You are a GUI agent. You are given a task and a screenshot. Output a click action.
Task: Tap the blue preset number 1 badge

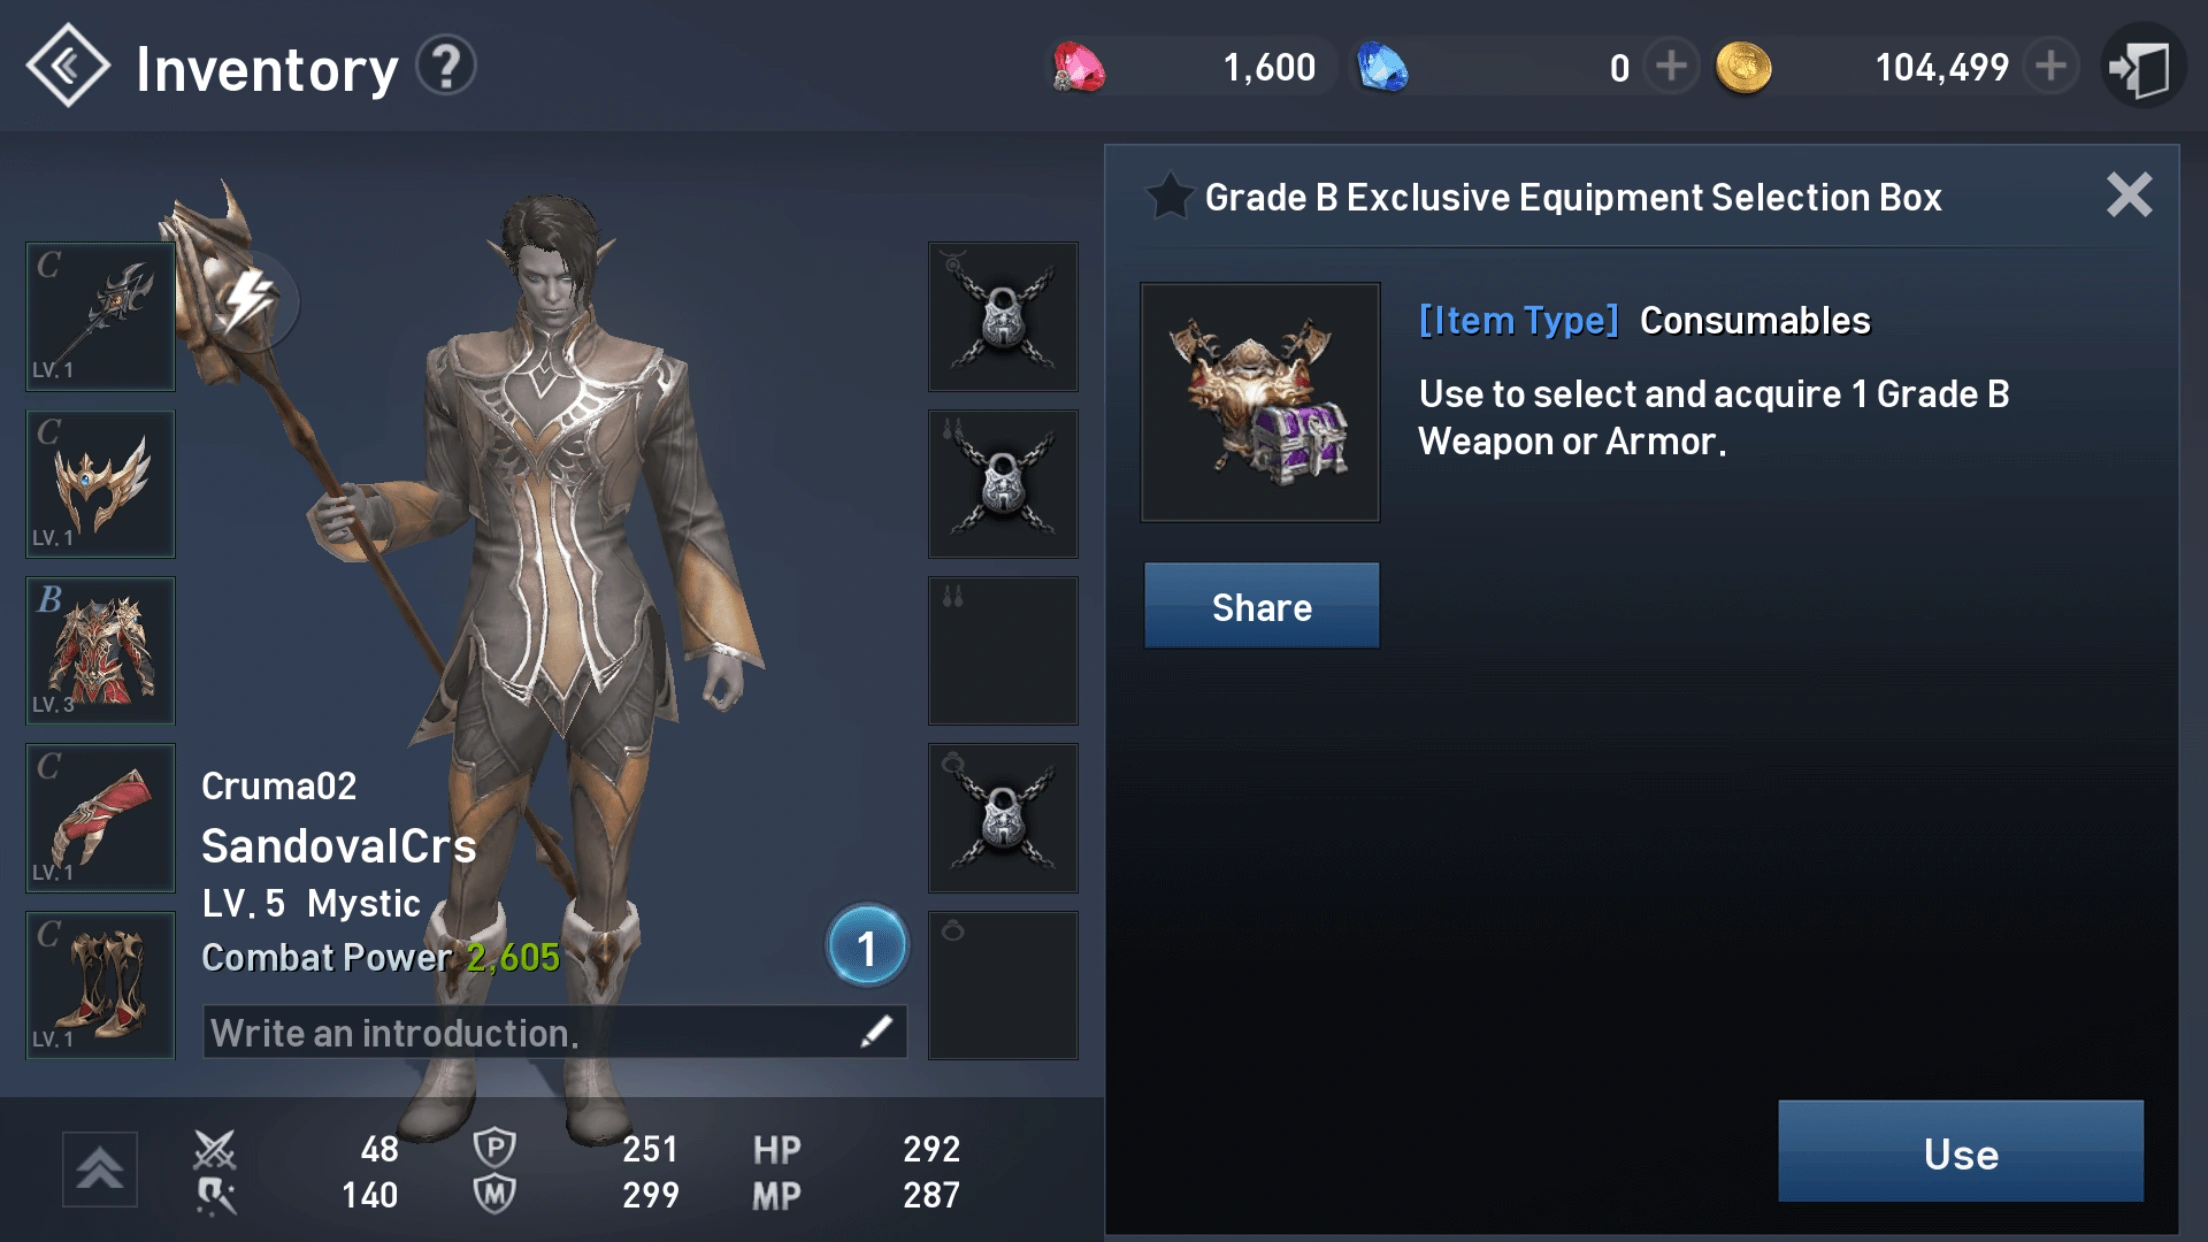tap(867, 946)
